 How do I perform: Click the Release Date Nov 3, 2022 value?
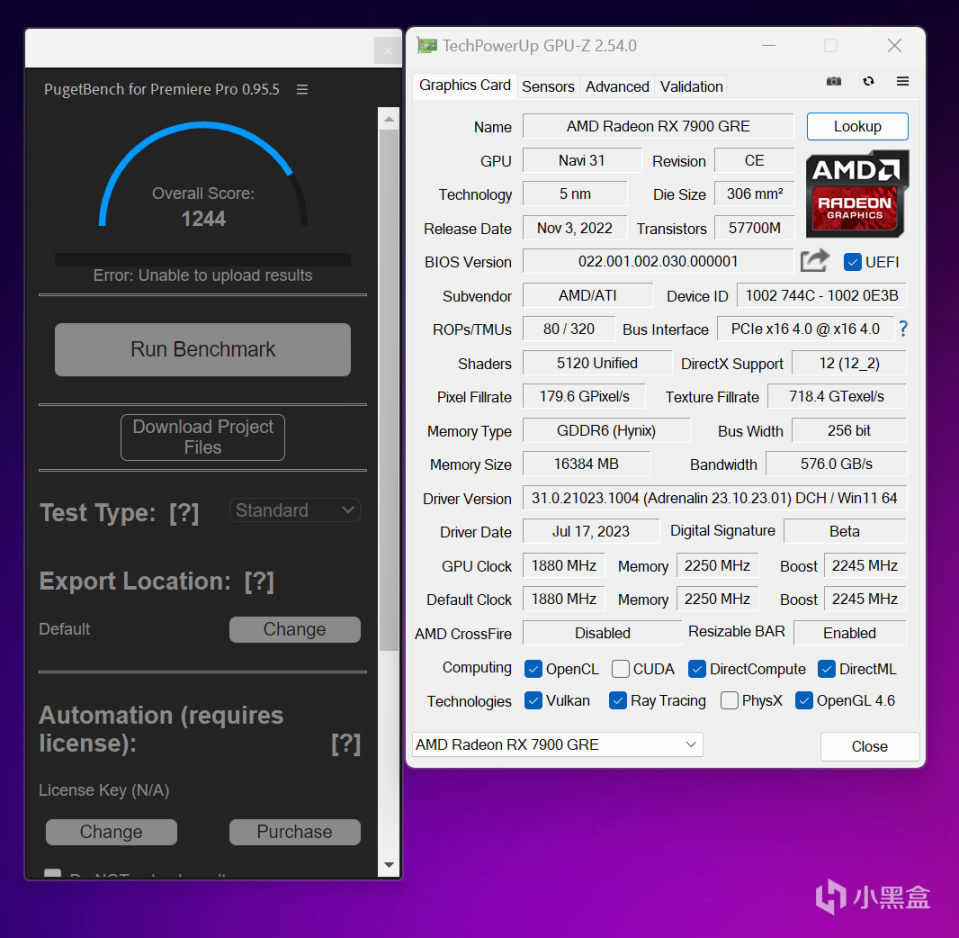coord(575,228)
